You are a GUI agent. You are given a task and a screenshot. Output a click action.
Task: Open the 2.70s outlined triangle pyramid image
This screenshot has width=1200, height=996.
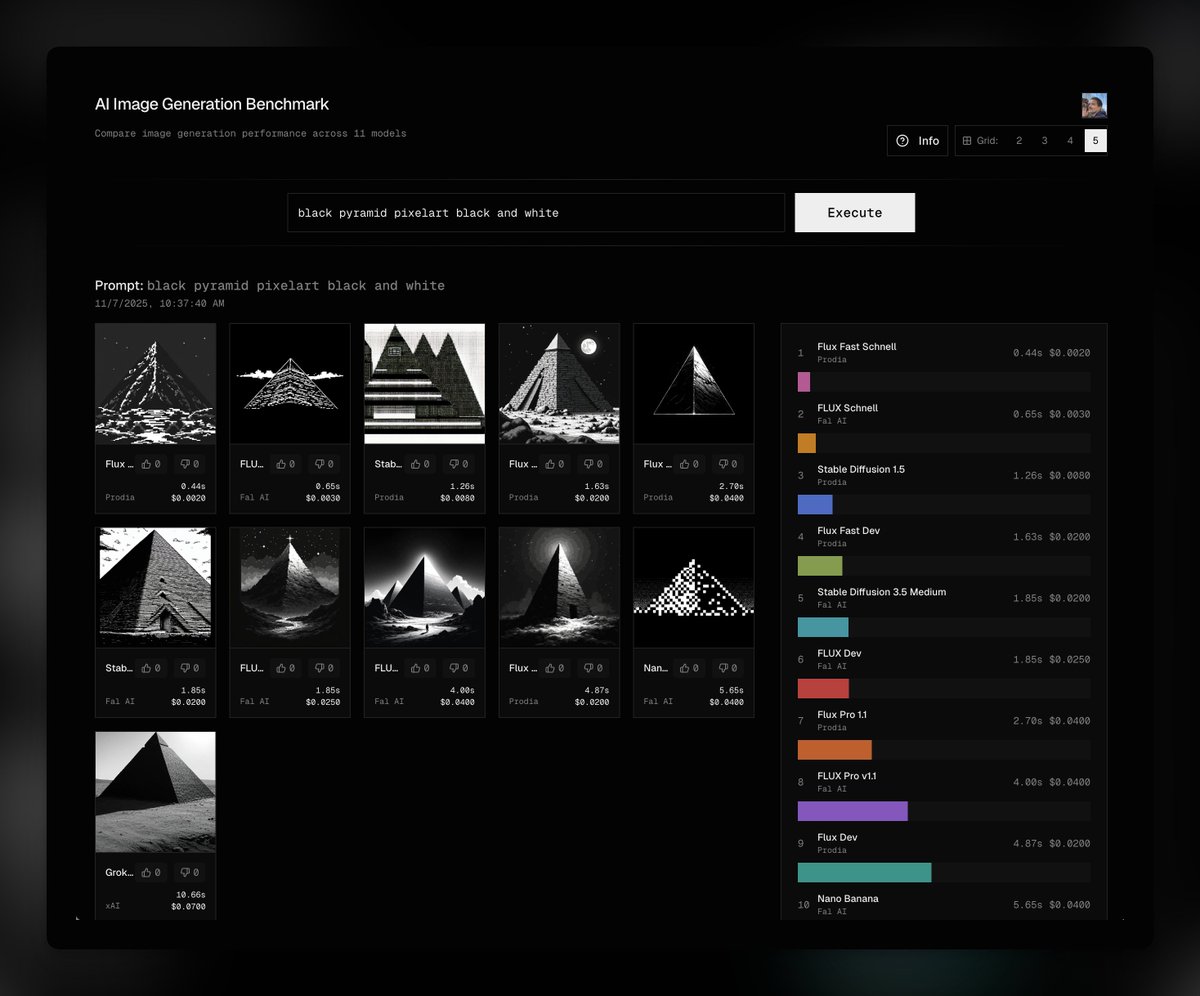pyautogui.click(x=693, y=383)
